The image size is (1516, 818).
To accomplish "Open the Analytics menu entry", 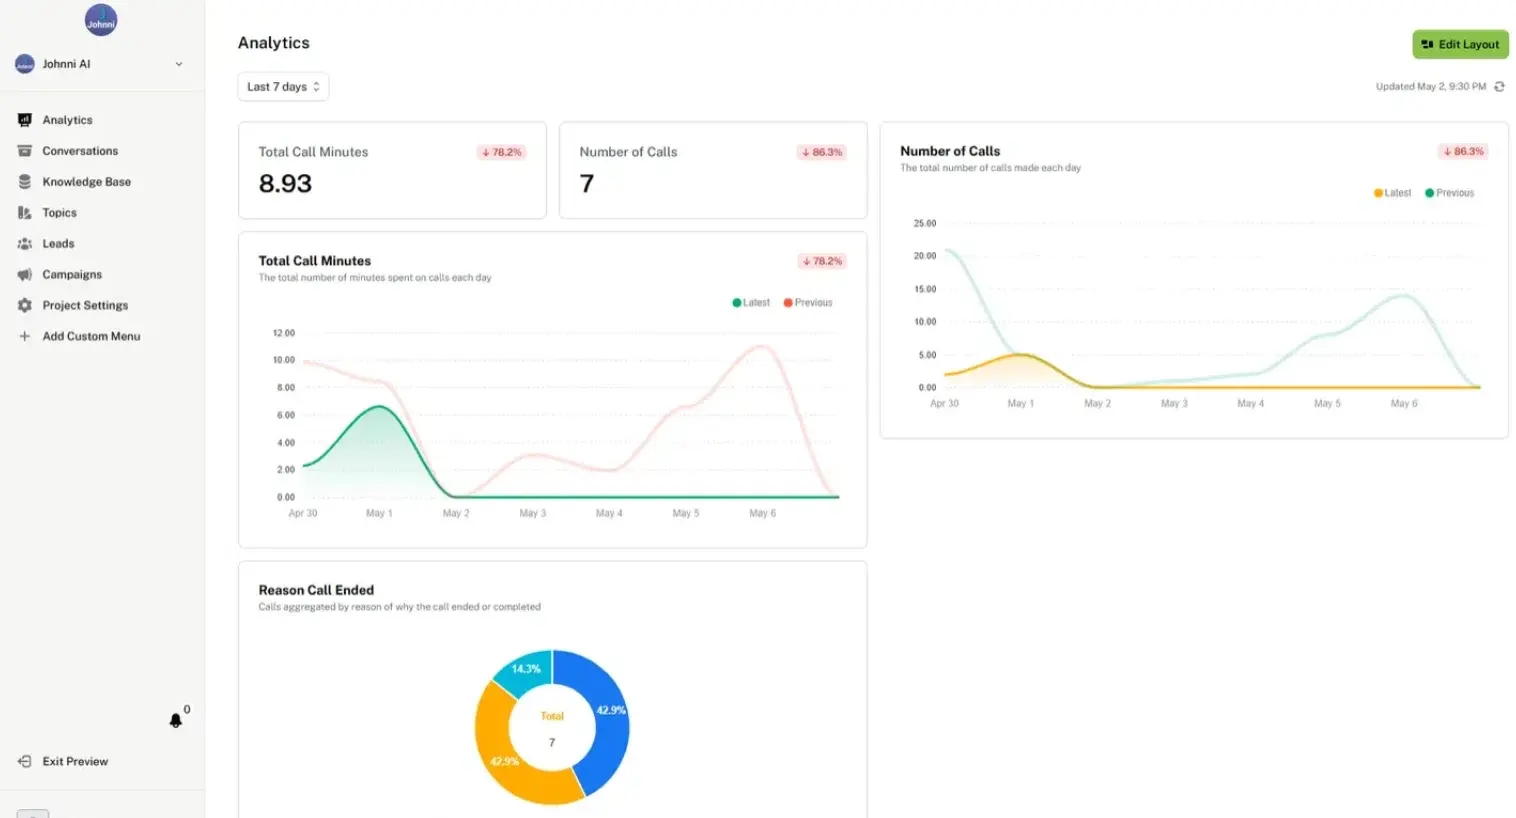I will pos(68,119).
